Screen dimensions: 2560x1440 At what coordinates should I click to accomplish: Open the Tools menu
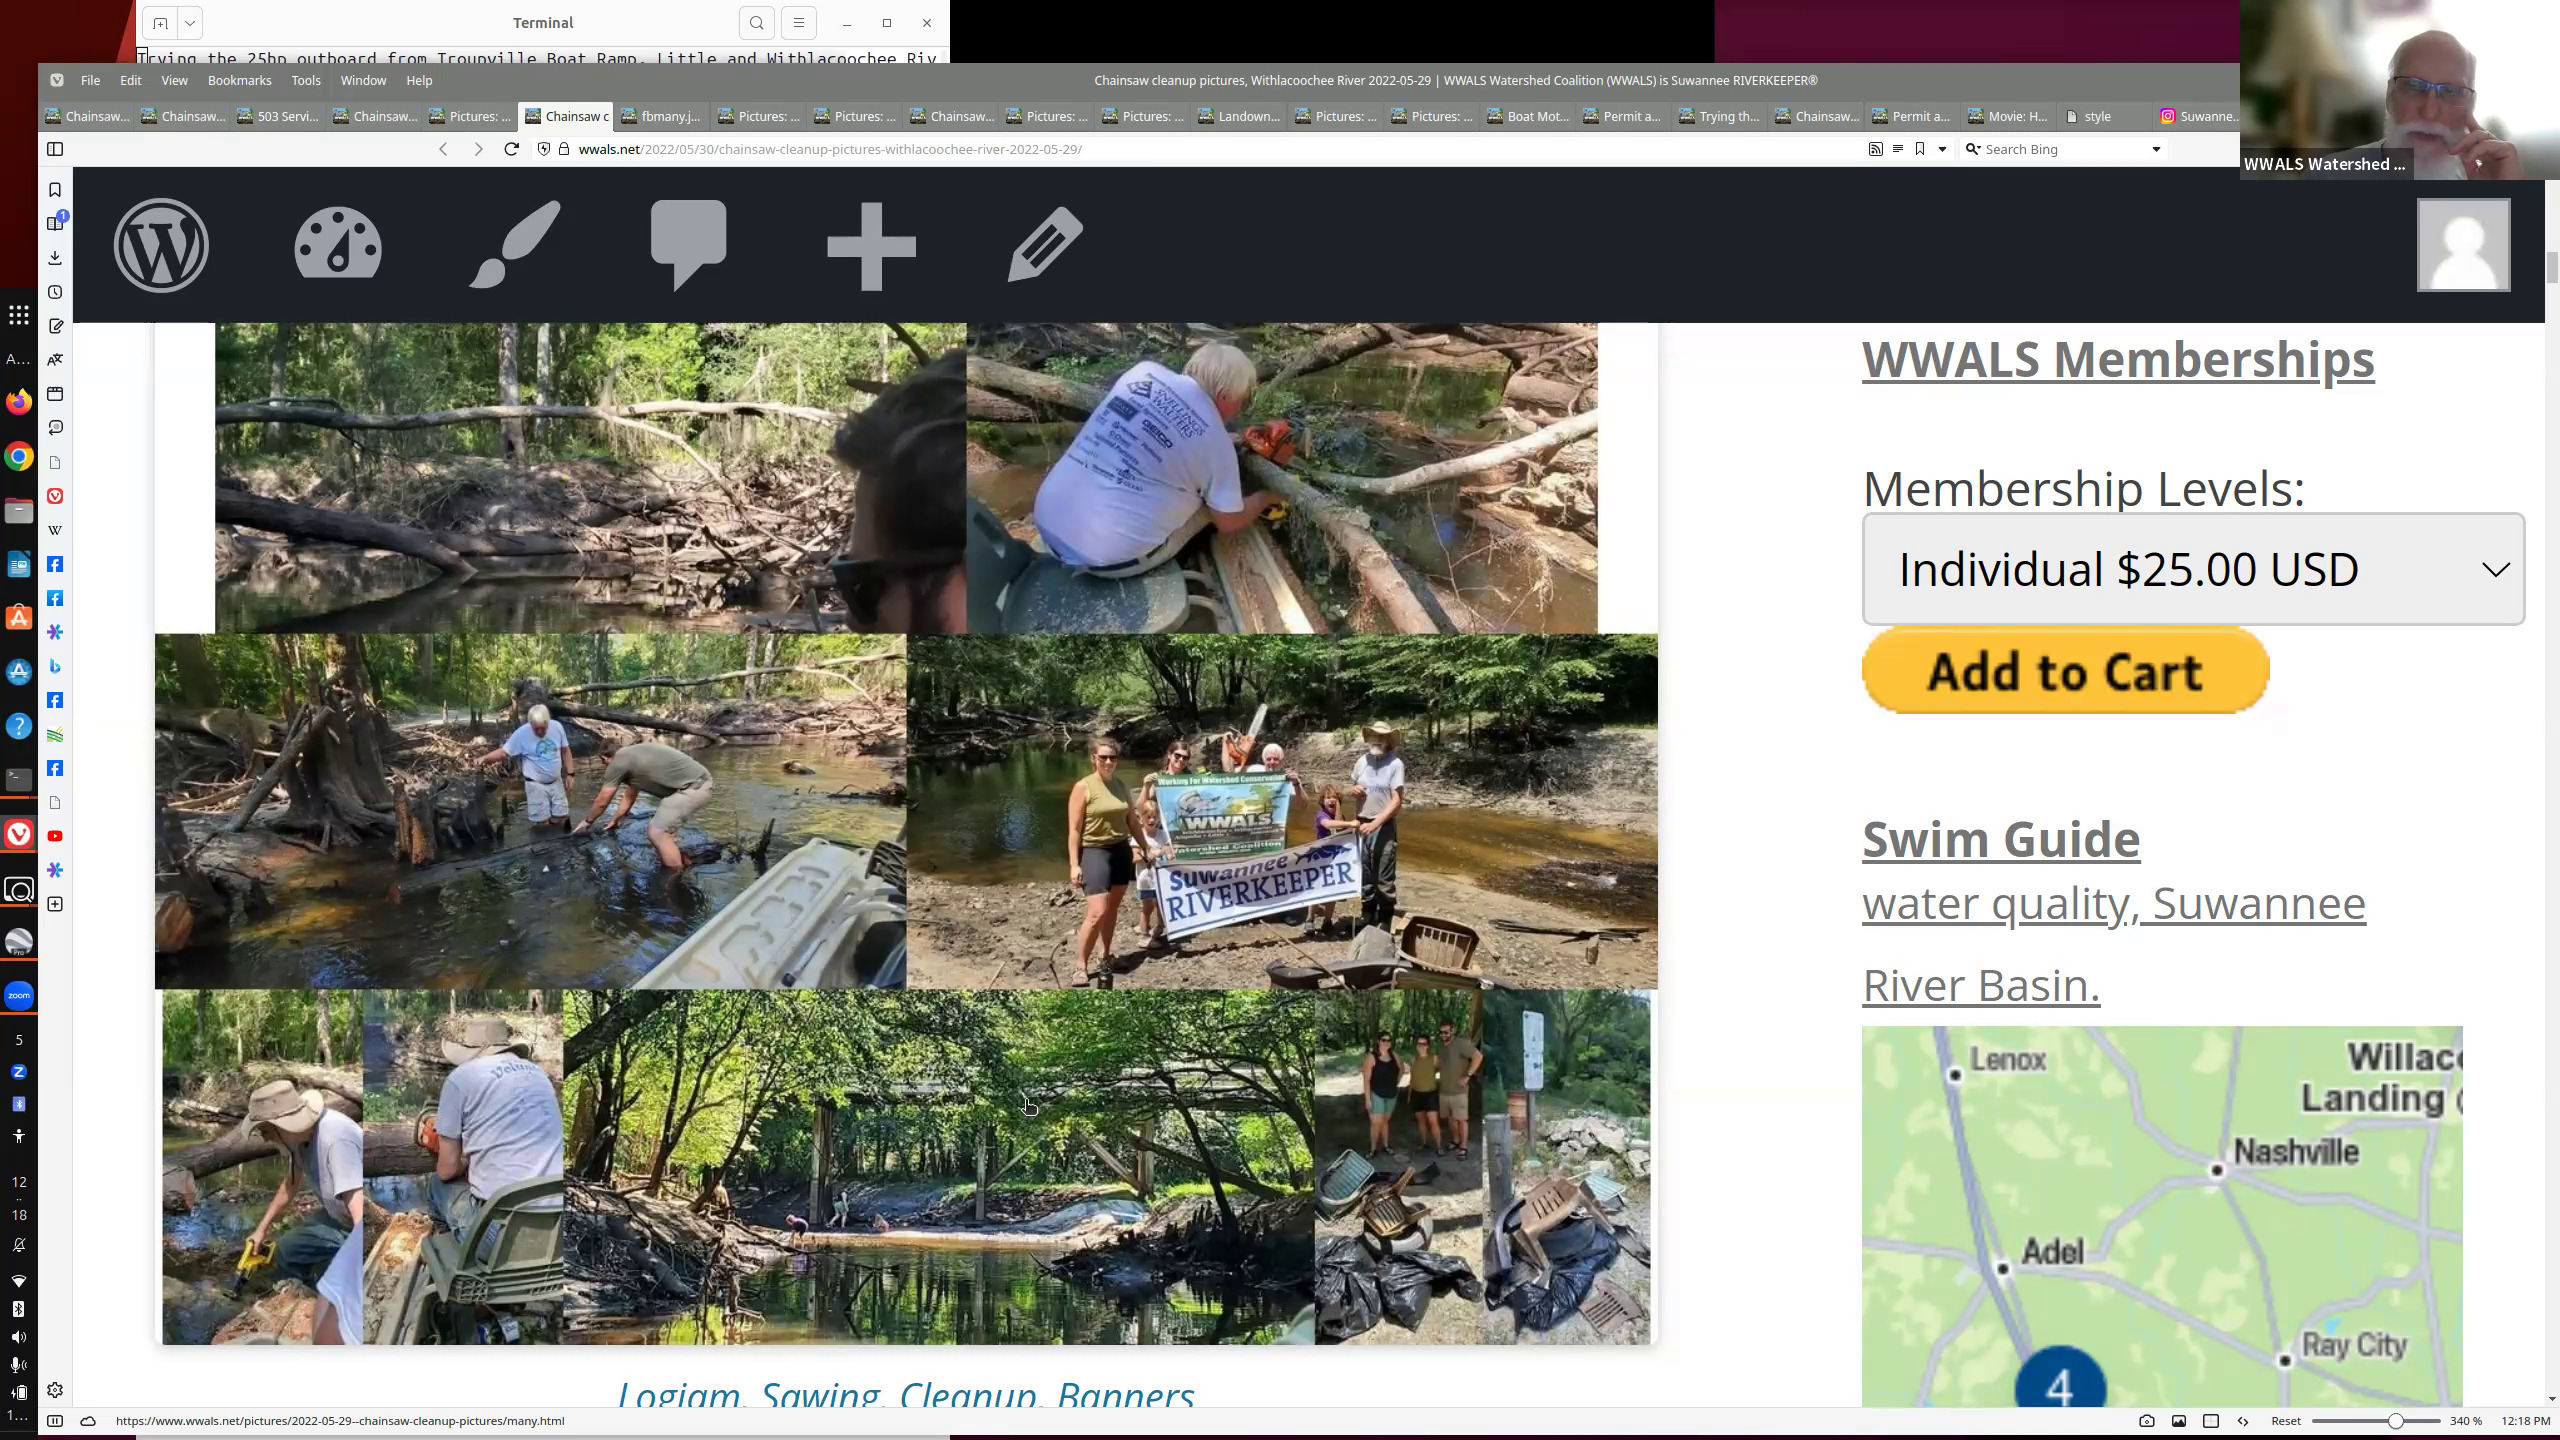[306, 80]
